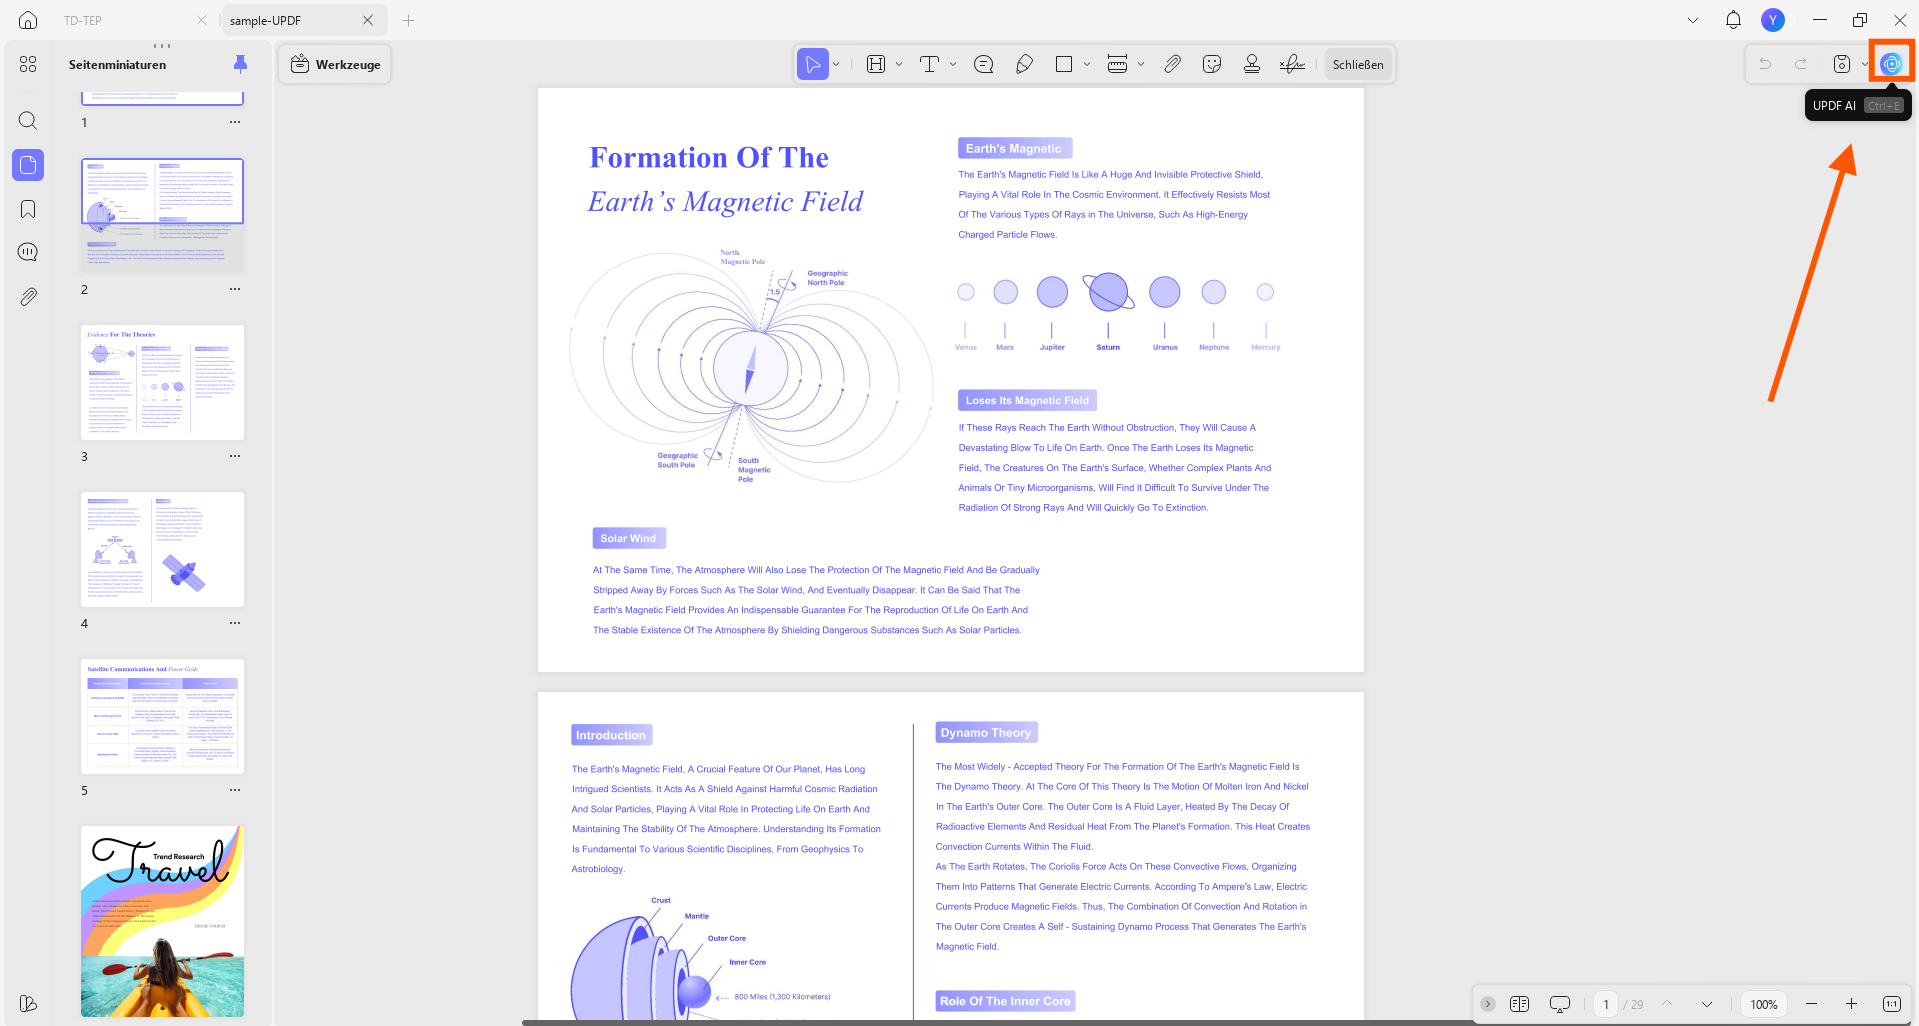Screen dimensions: 1919x1026
Task: Open options menu for page 1 thumbnail
Action: pos(235,122)
